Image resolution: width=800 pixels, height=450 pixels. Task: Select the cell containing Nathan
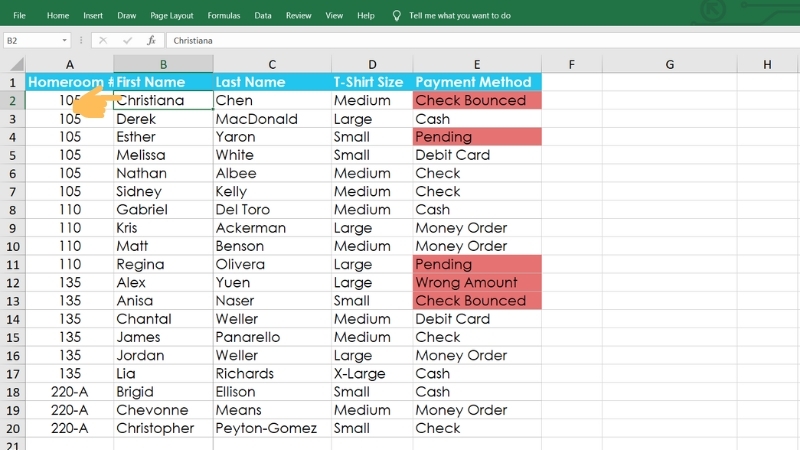[163, 173]
